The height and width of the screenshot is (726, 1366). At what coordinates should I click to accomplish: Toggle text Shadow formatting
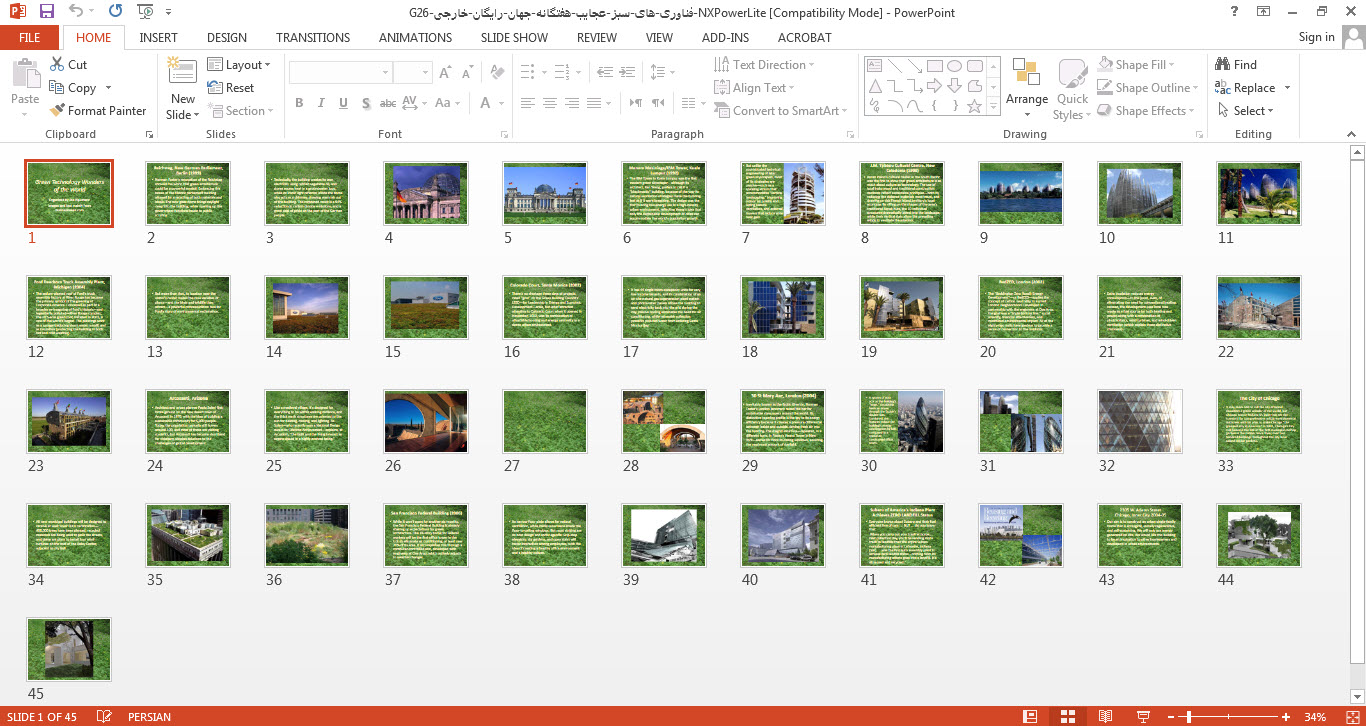[x=367, y=103]
